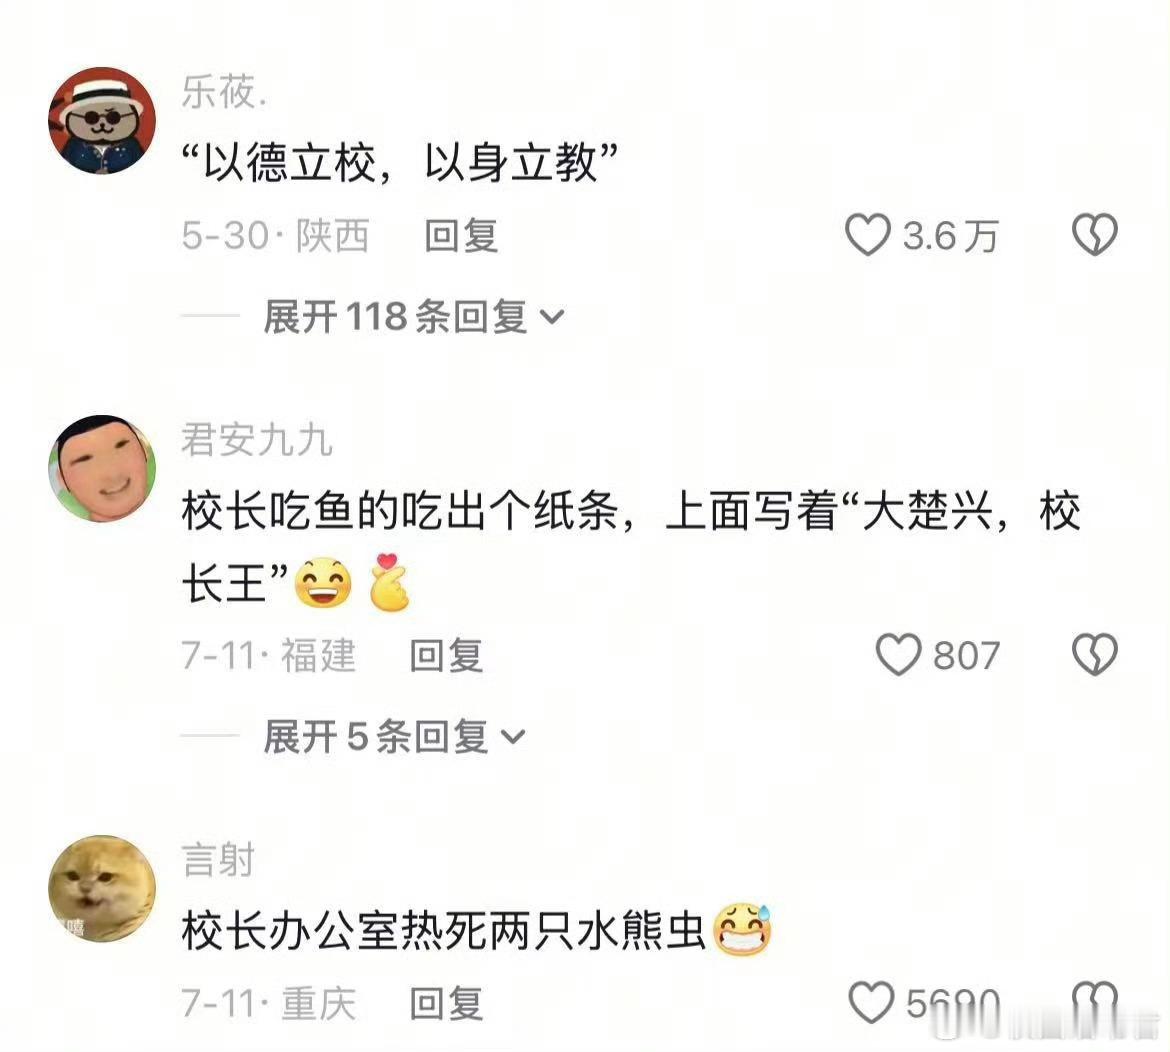Open 君安九九's profile avatar
The image size is (1170, 1052).
pyautogui.click(x=102, y=469)
